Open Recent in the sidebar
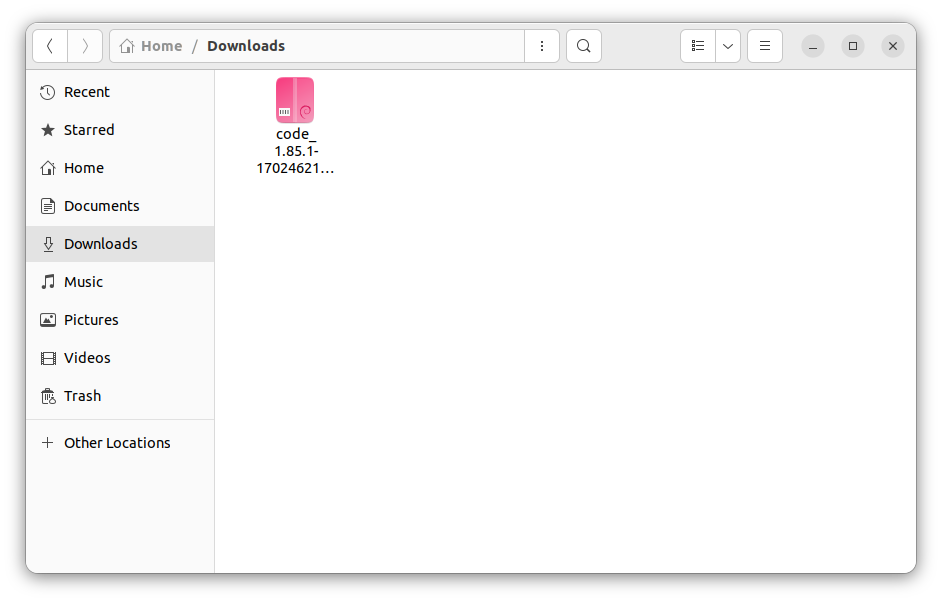 click(120, 92)
